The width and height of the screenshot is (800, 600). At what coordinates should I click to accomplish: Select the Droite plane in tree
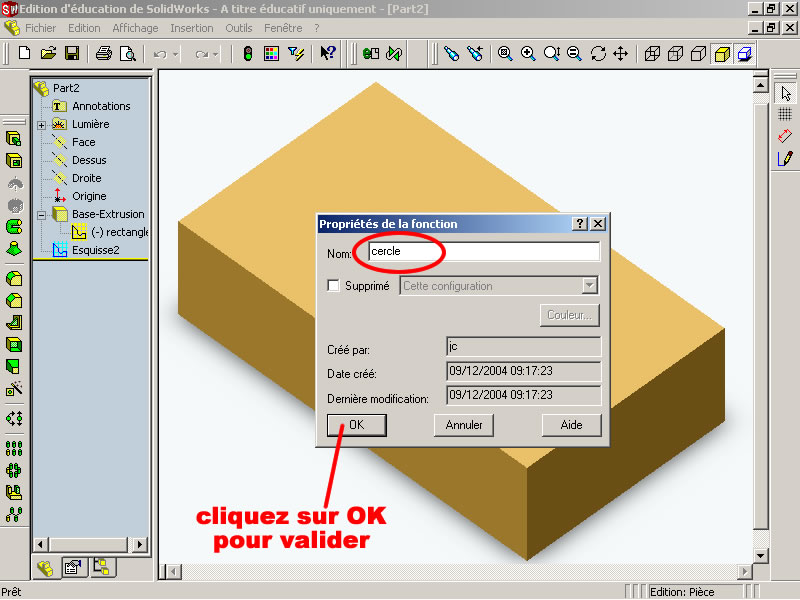click(87, 178)
